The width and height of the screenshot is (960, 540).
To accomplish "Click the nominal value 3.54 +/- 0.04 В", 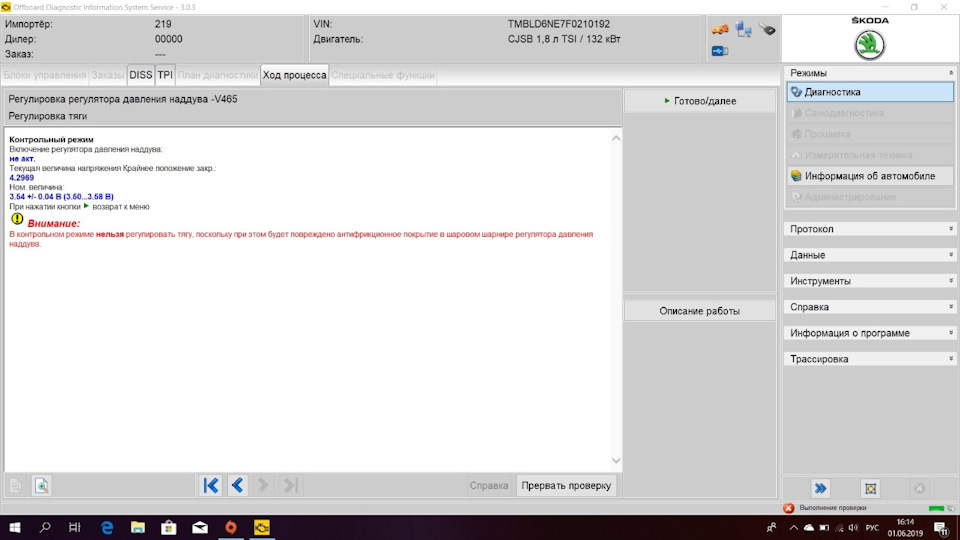I will tap(61, 197).
